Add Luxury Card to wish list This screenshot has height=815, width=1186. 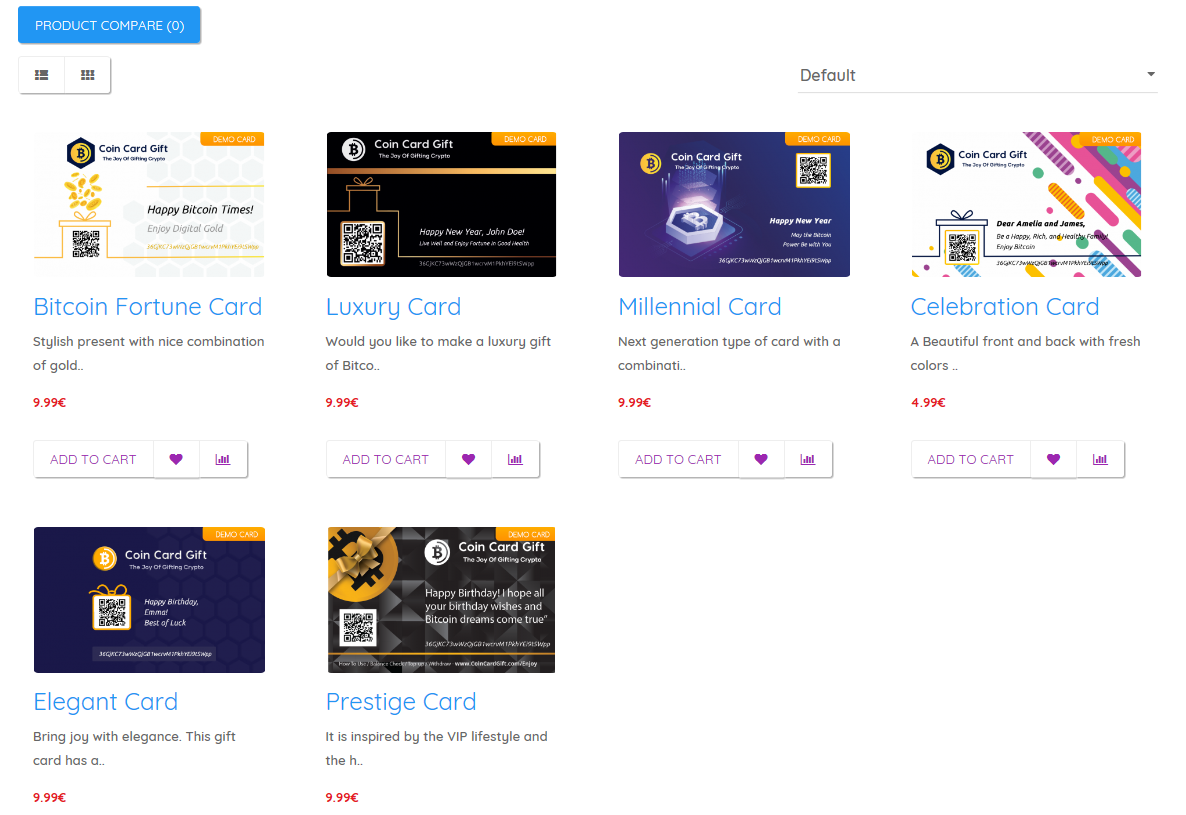(469, 459)
